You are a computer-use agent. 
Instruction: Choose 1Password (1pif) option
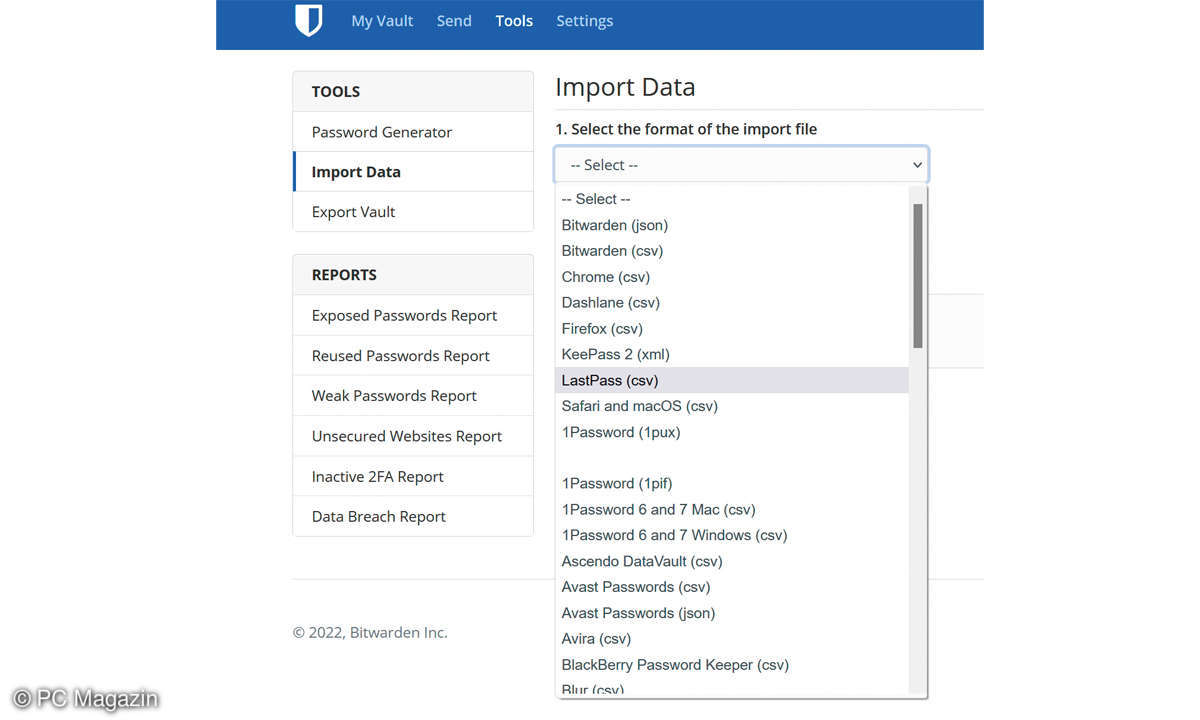click(732, 483)
